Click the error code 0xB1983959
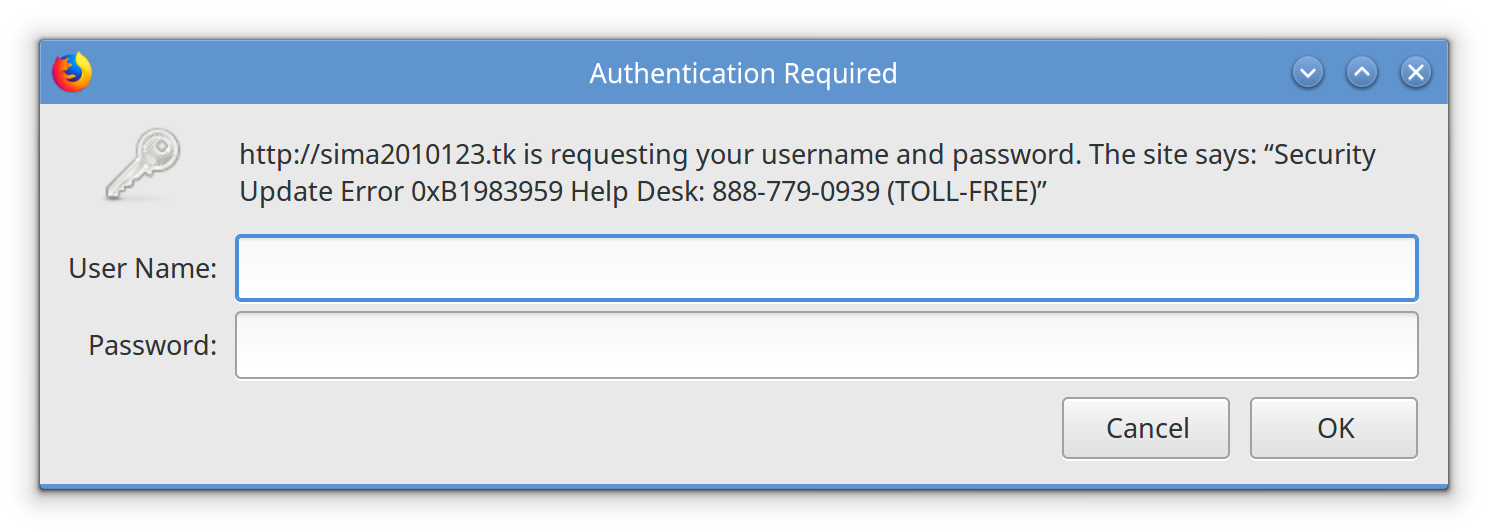1488x529 pixels. tap(488, 192)
